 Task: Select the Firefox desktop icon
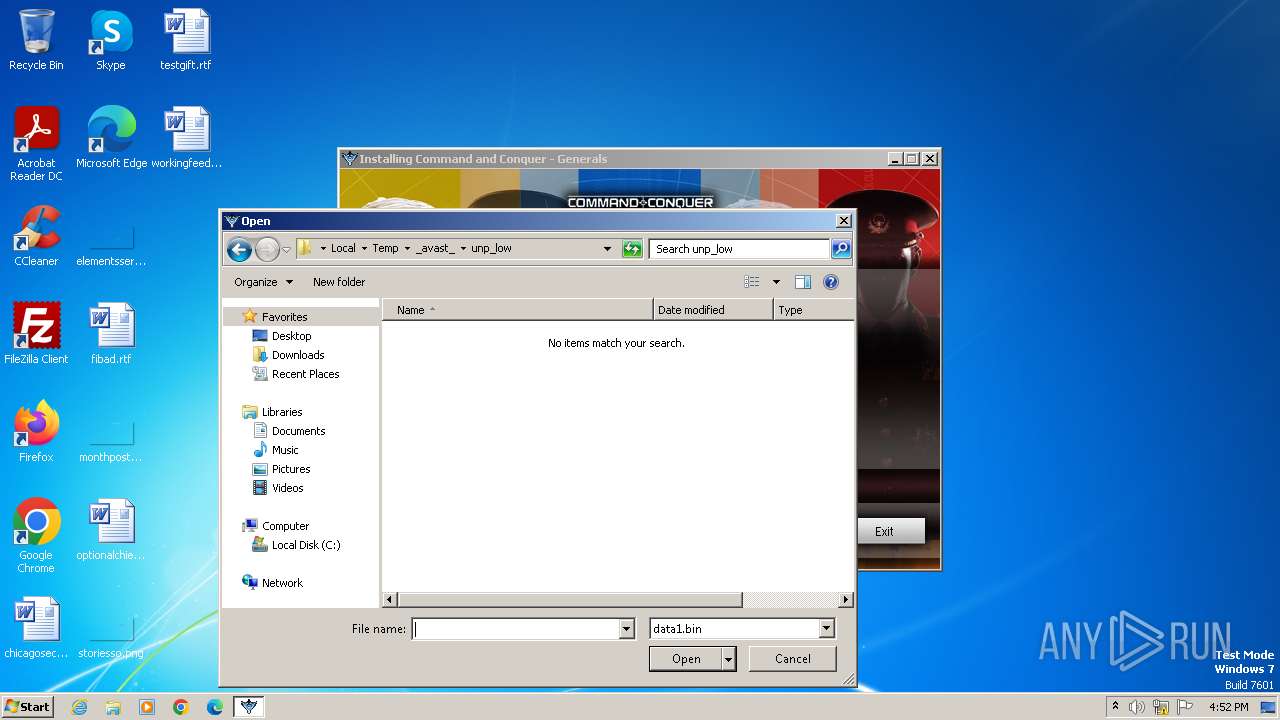[36, 432]
